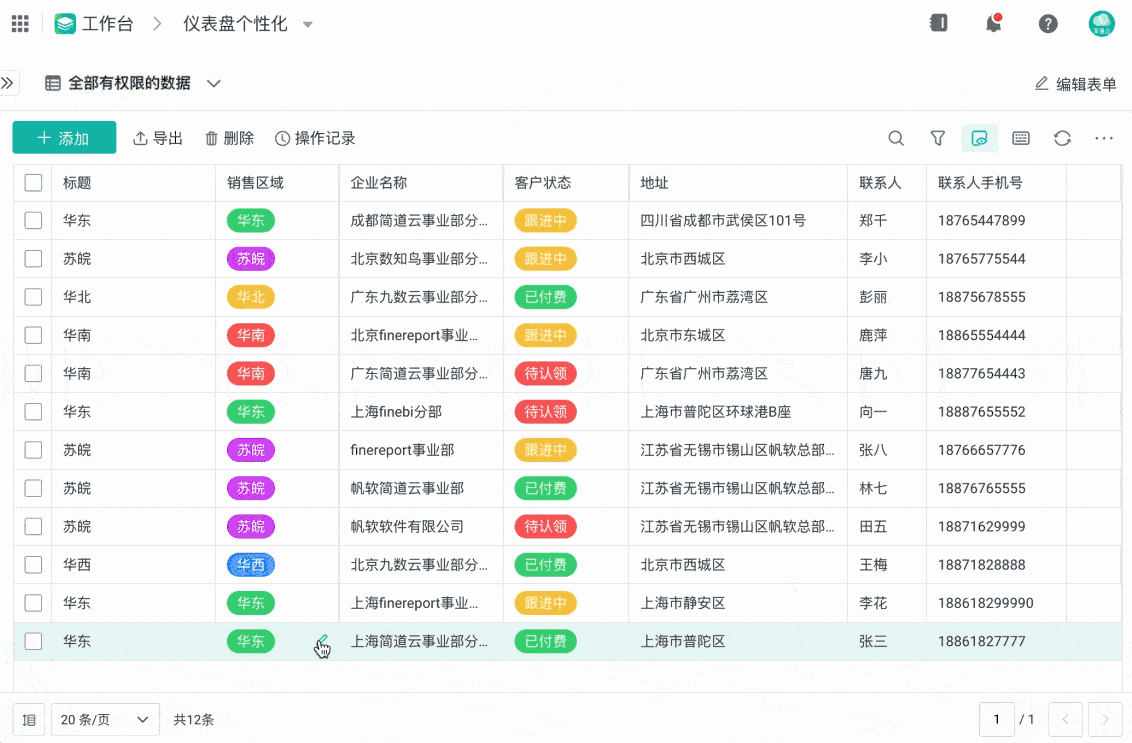Viewport: 1132px width, 743px height.
Task: Open the more options ellipsis icon
Action: coord(1103,138)
